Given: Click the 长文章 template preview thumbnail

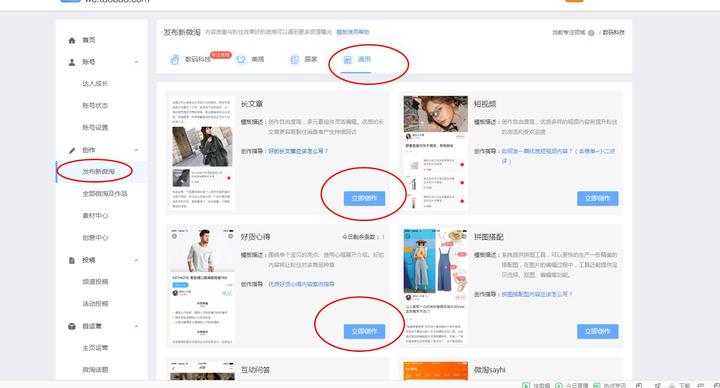Looking at the screenshot, I should 202,153.
